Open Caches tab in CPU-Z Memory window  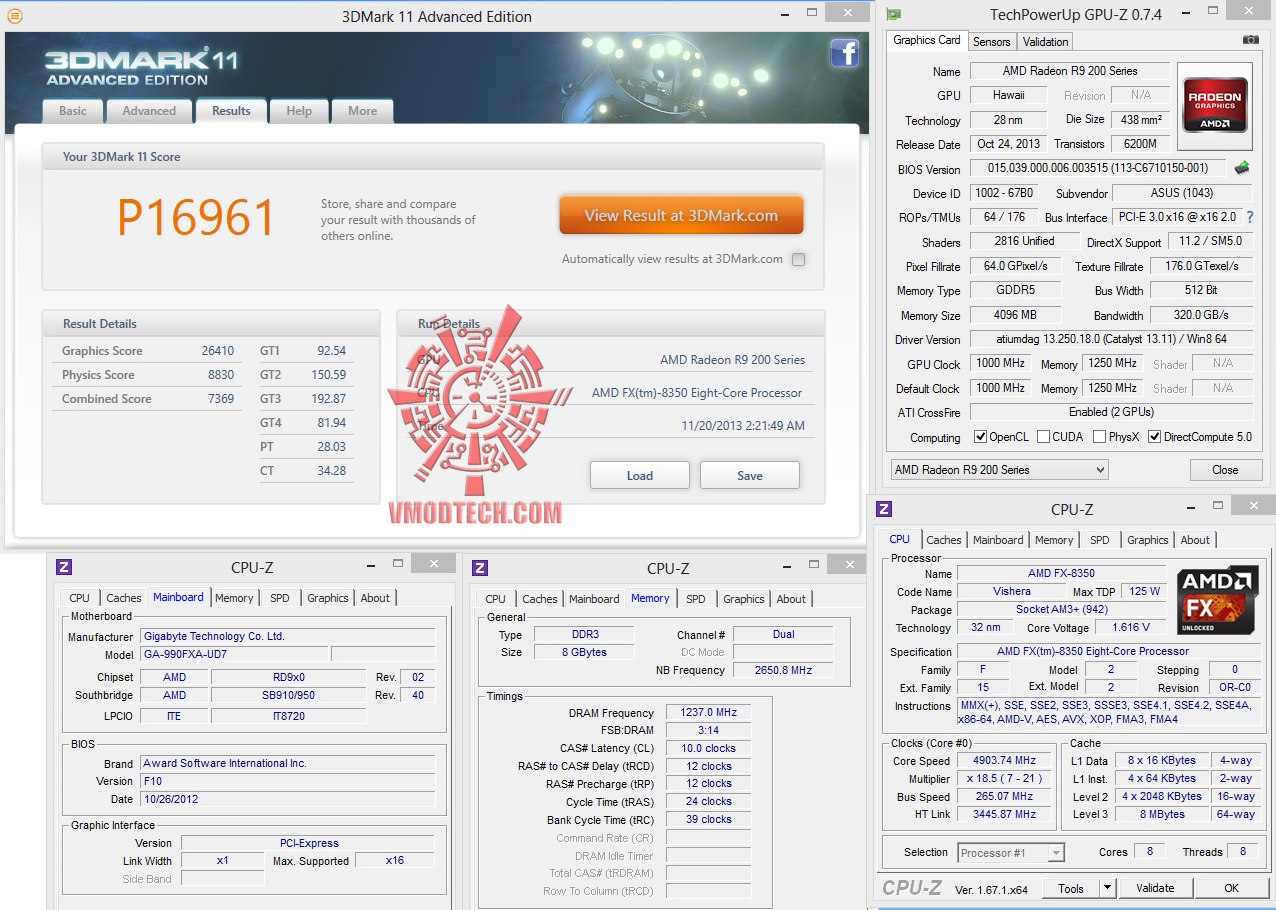[540, 599]
